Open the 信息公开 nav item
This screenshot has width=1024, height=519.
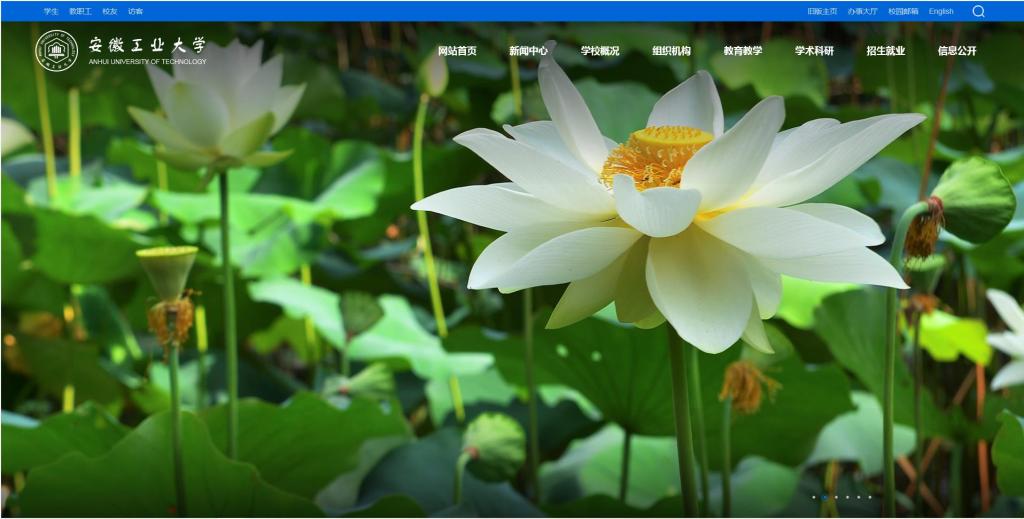957,51
